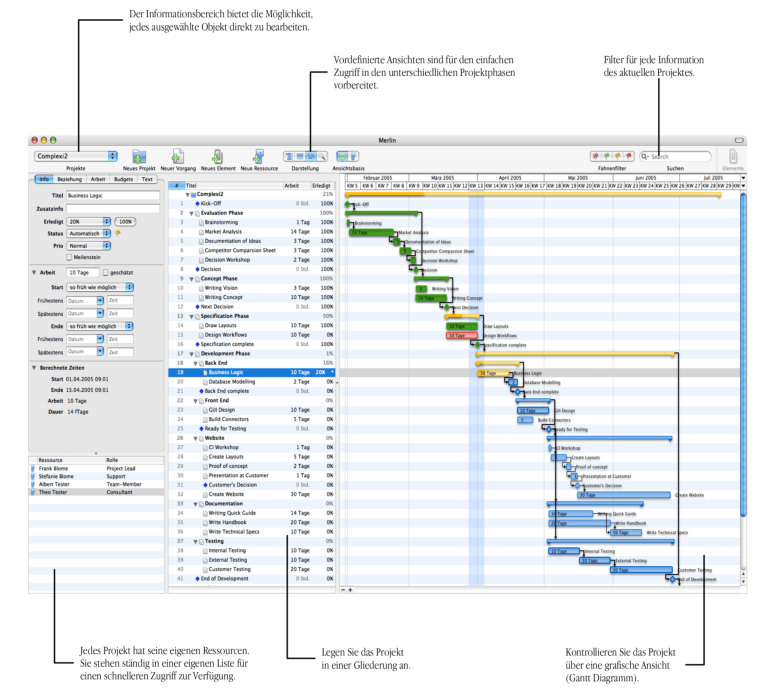The image size is (768, 689).
Task: Click the Gantt zoom out minus icon
Action: point(343,590)
